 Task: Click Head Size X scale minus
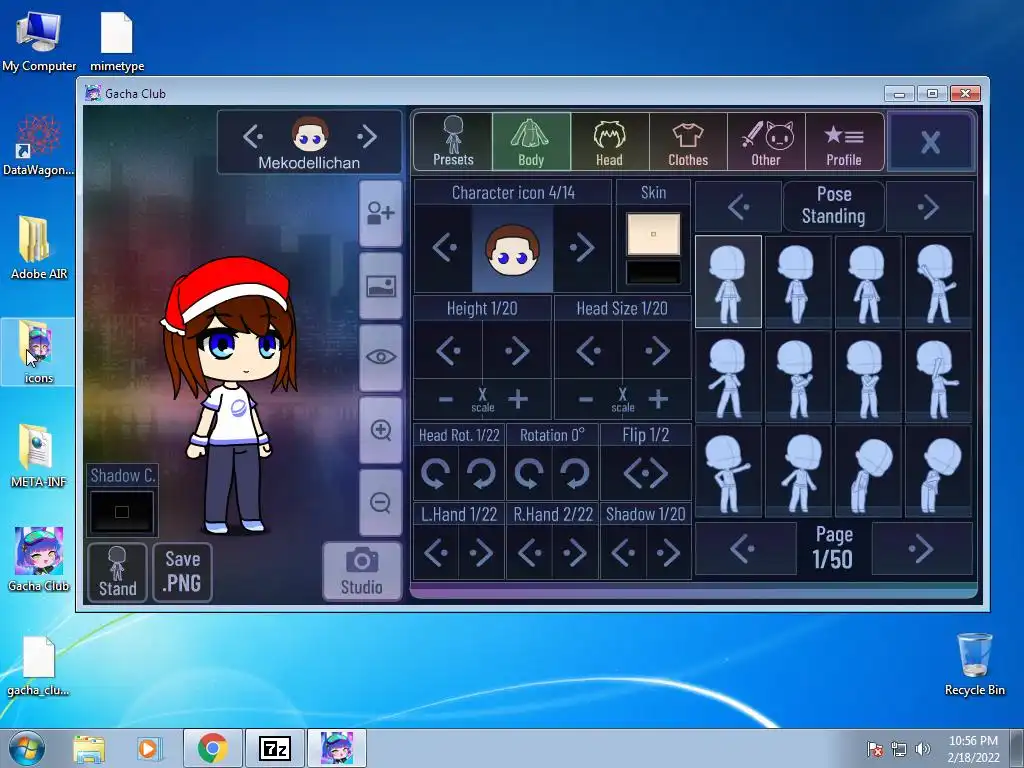click(586, 399)
